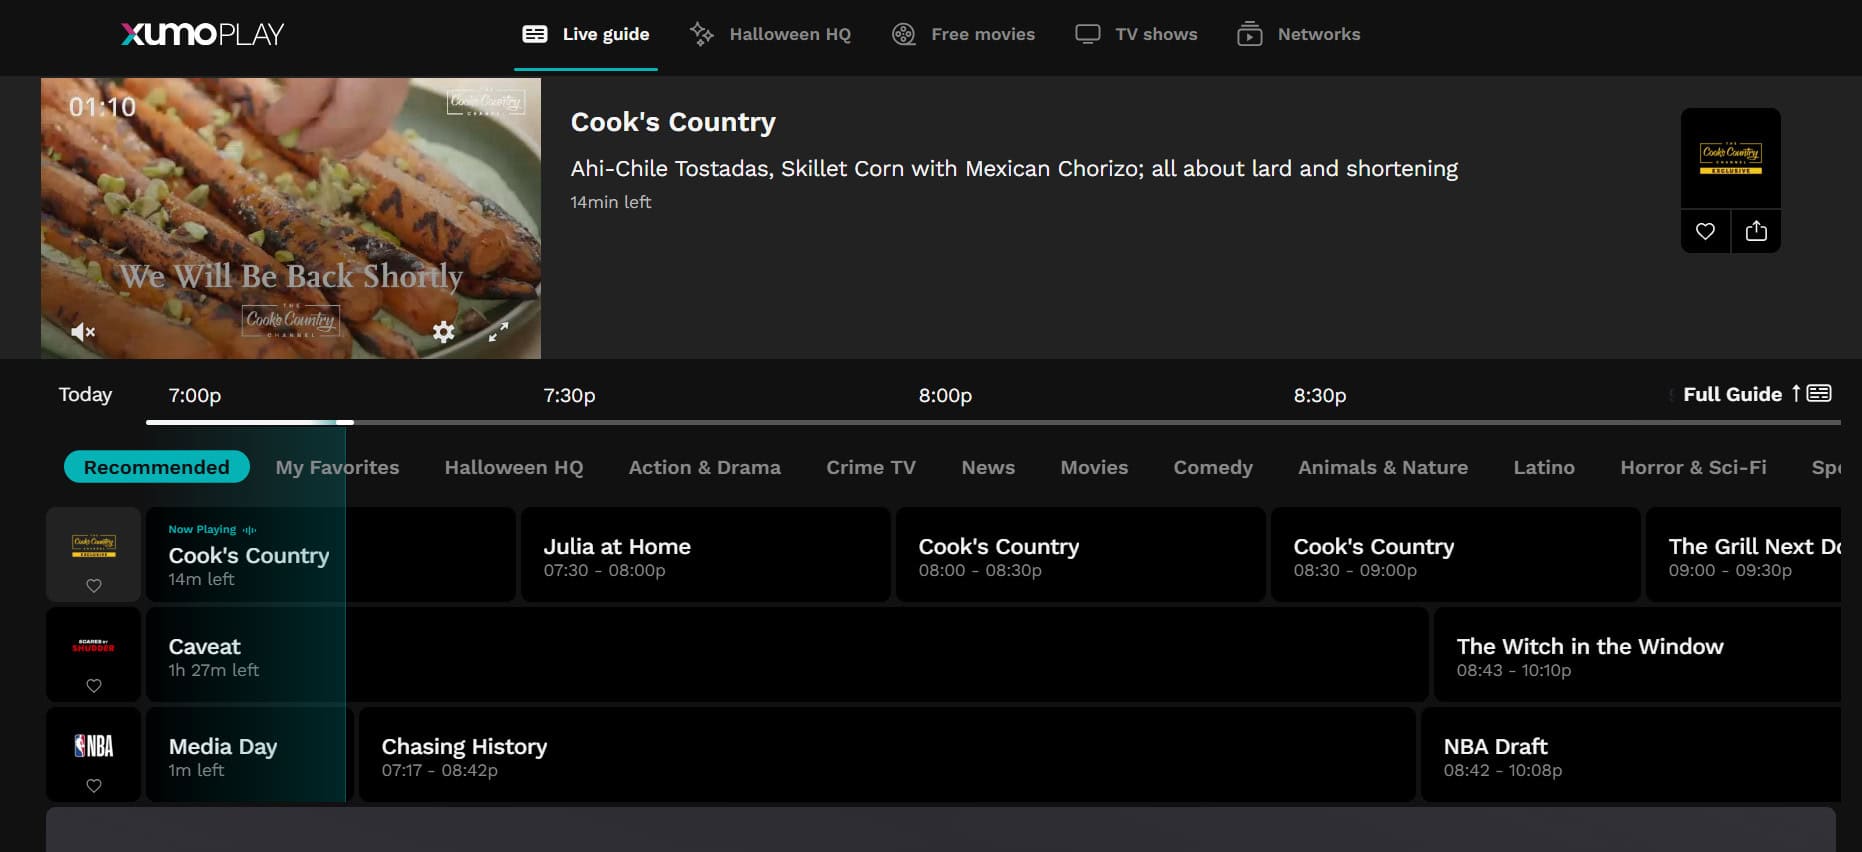Select the Horror & Sci-Fi category
Viewport: 1862px width, 852px height.
(1692, 467)
